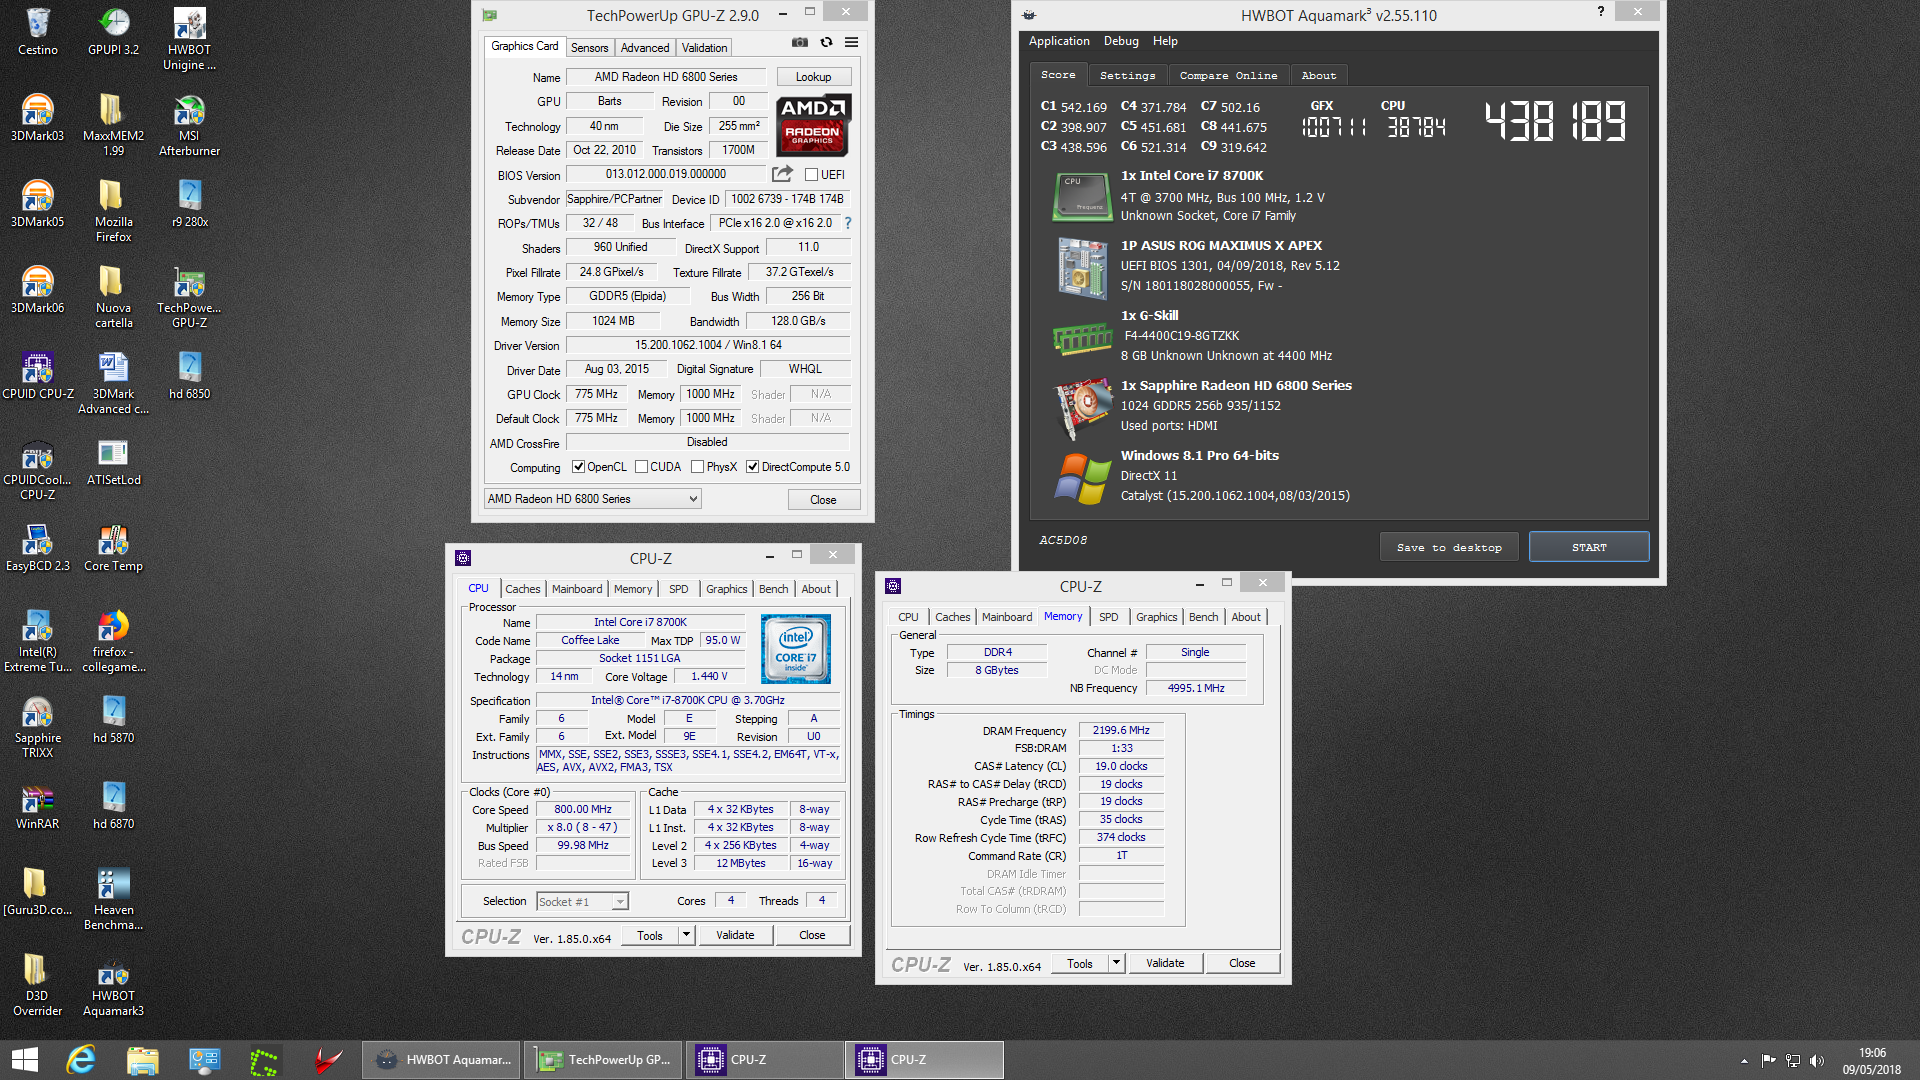Open the ATISetLod desktop icon
Image resolution: width=1920 pixels, height=1080 pixels.
pos(113,462)
